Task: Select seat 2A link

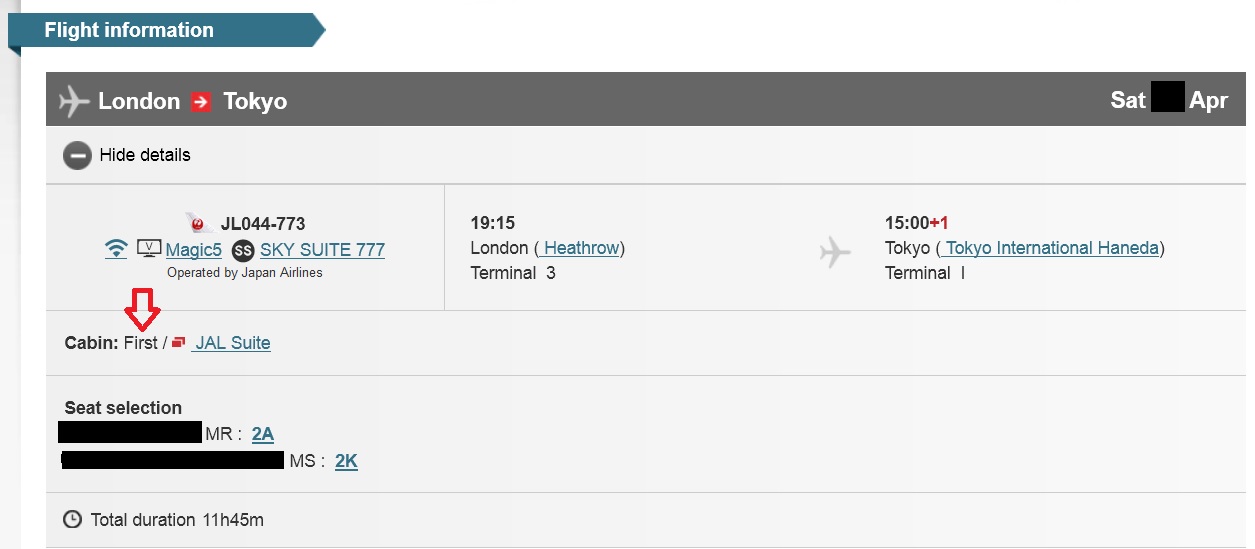Action: coord(263,434)
